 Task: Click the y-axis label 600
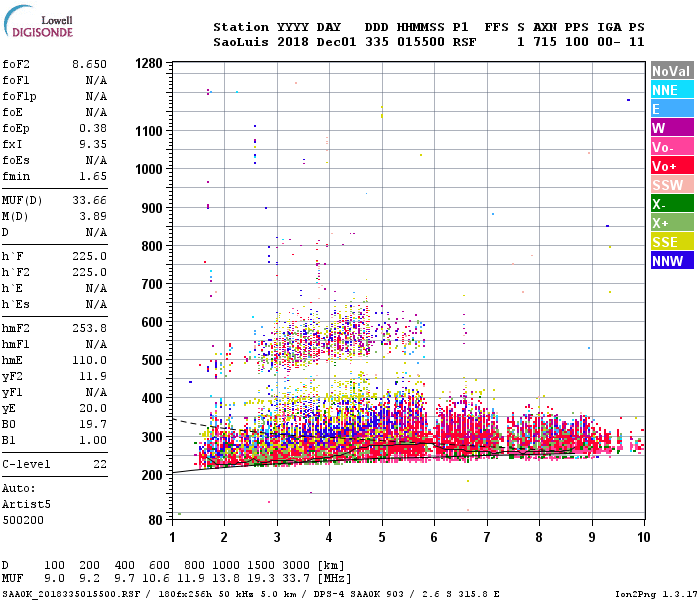pyautogui.click(x=152, y=322)
